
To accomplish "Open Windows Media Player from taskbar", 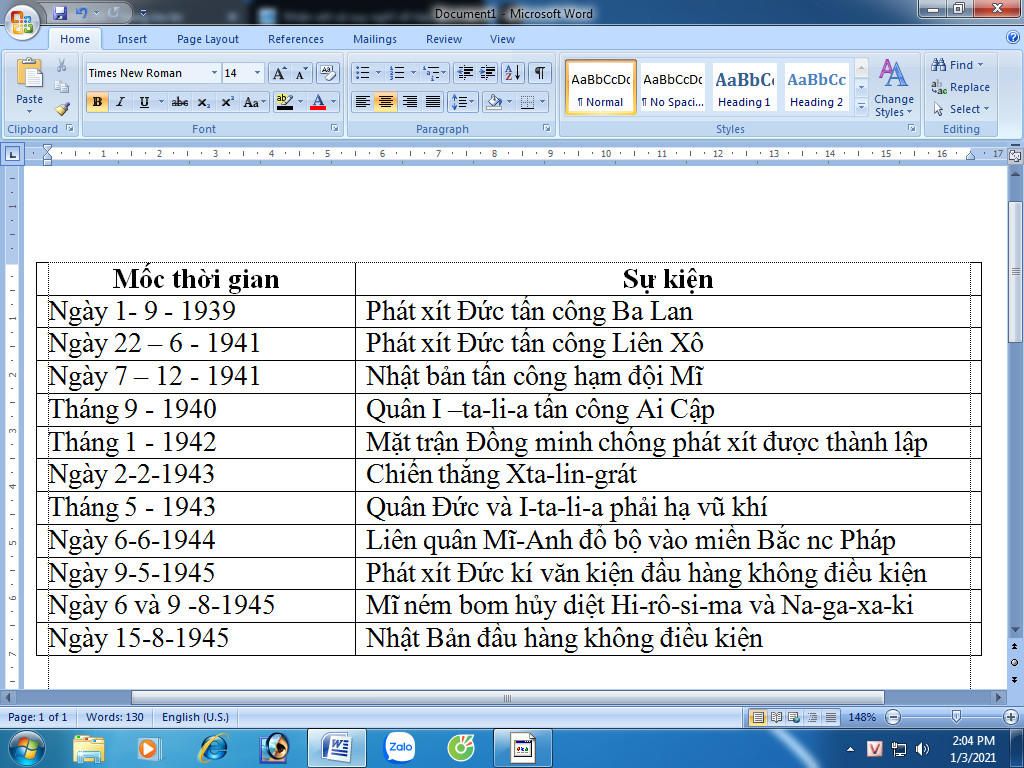I will tap(149, 748).
